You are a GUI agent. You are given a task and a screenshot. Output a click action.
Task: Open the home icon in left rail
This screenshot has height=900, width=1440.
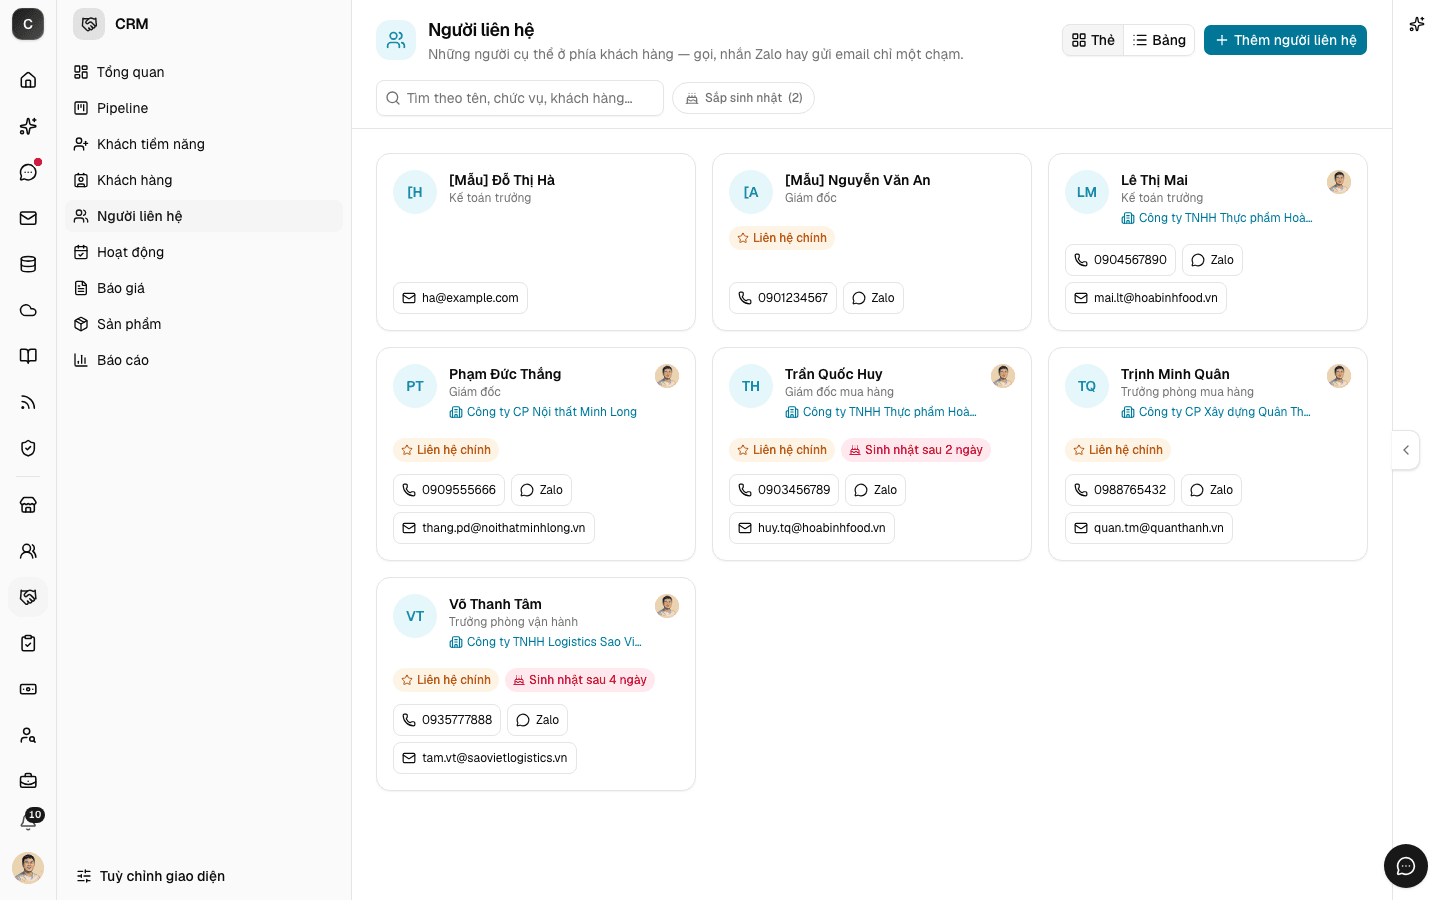(x=28, y=80)
